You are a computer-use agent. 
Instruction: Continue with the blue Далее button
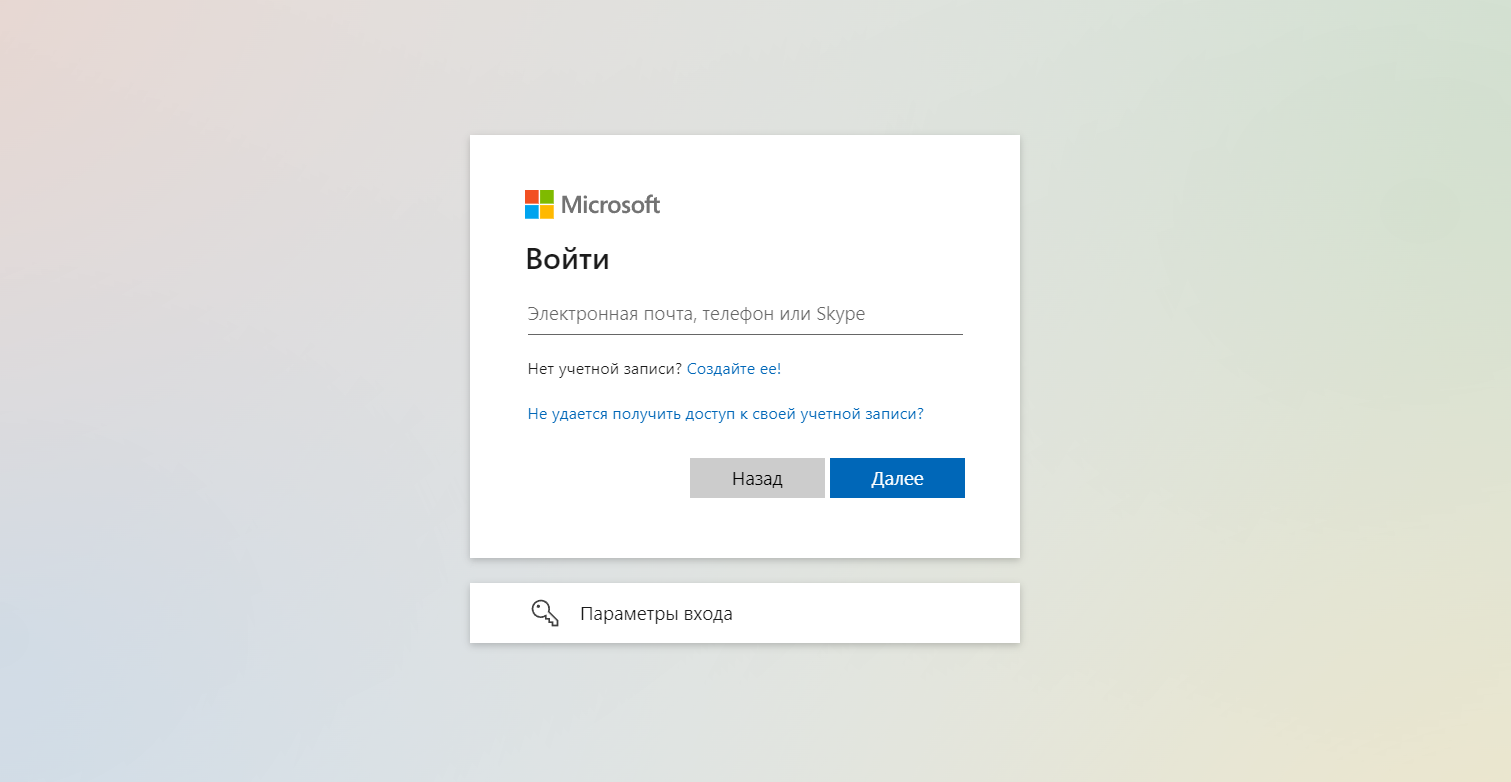897,478
